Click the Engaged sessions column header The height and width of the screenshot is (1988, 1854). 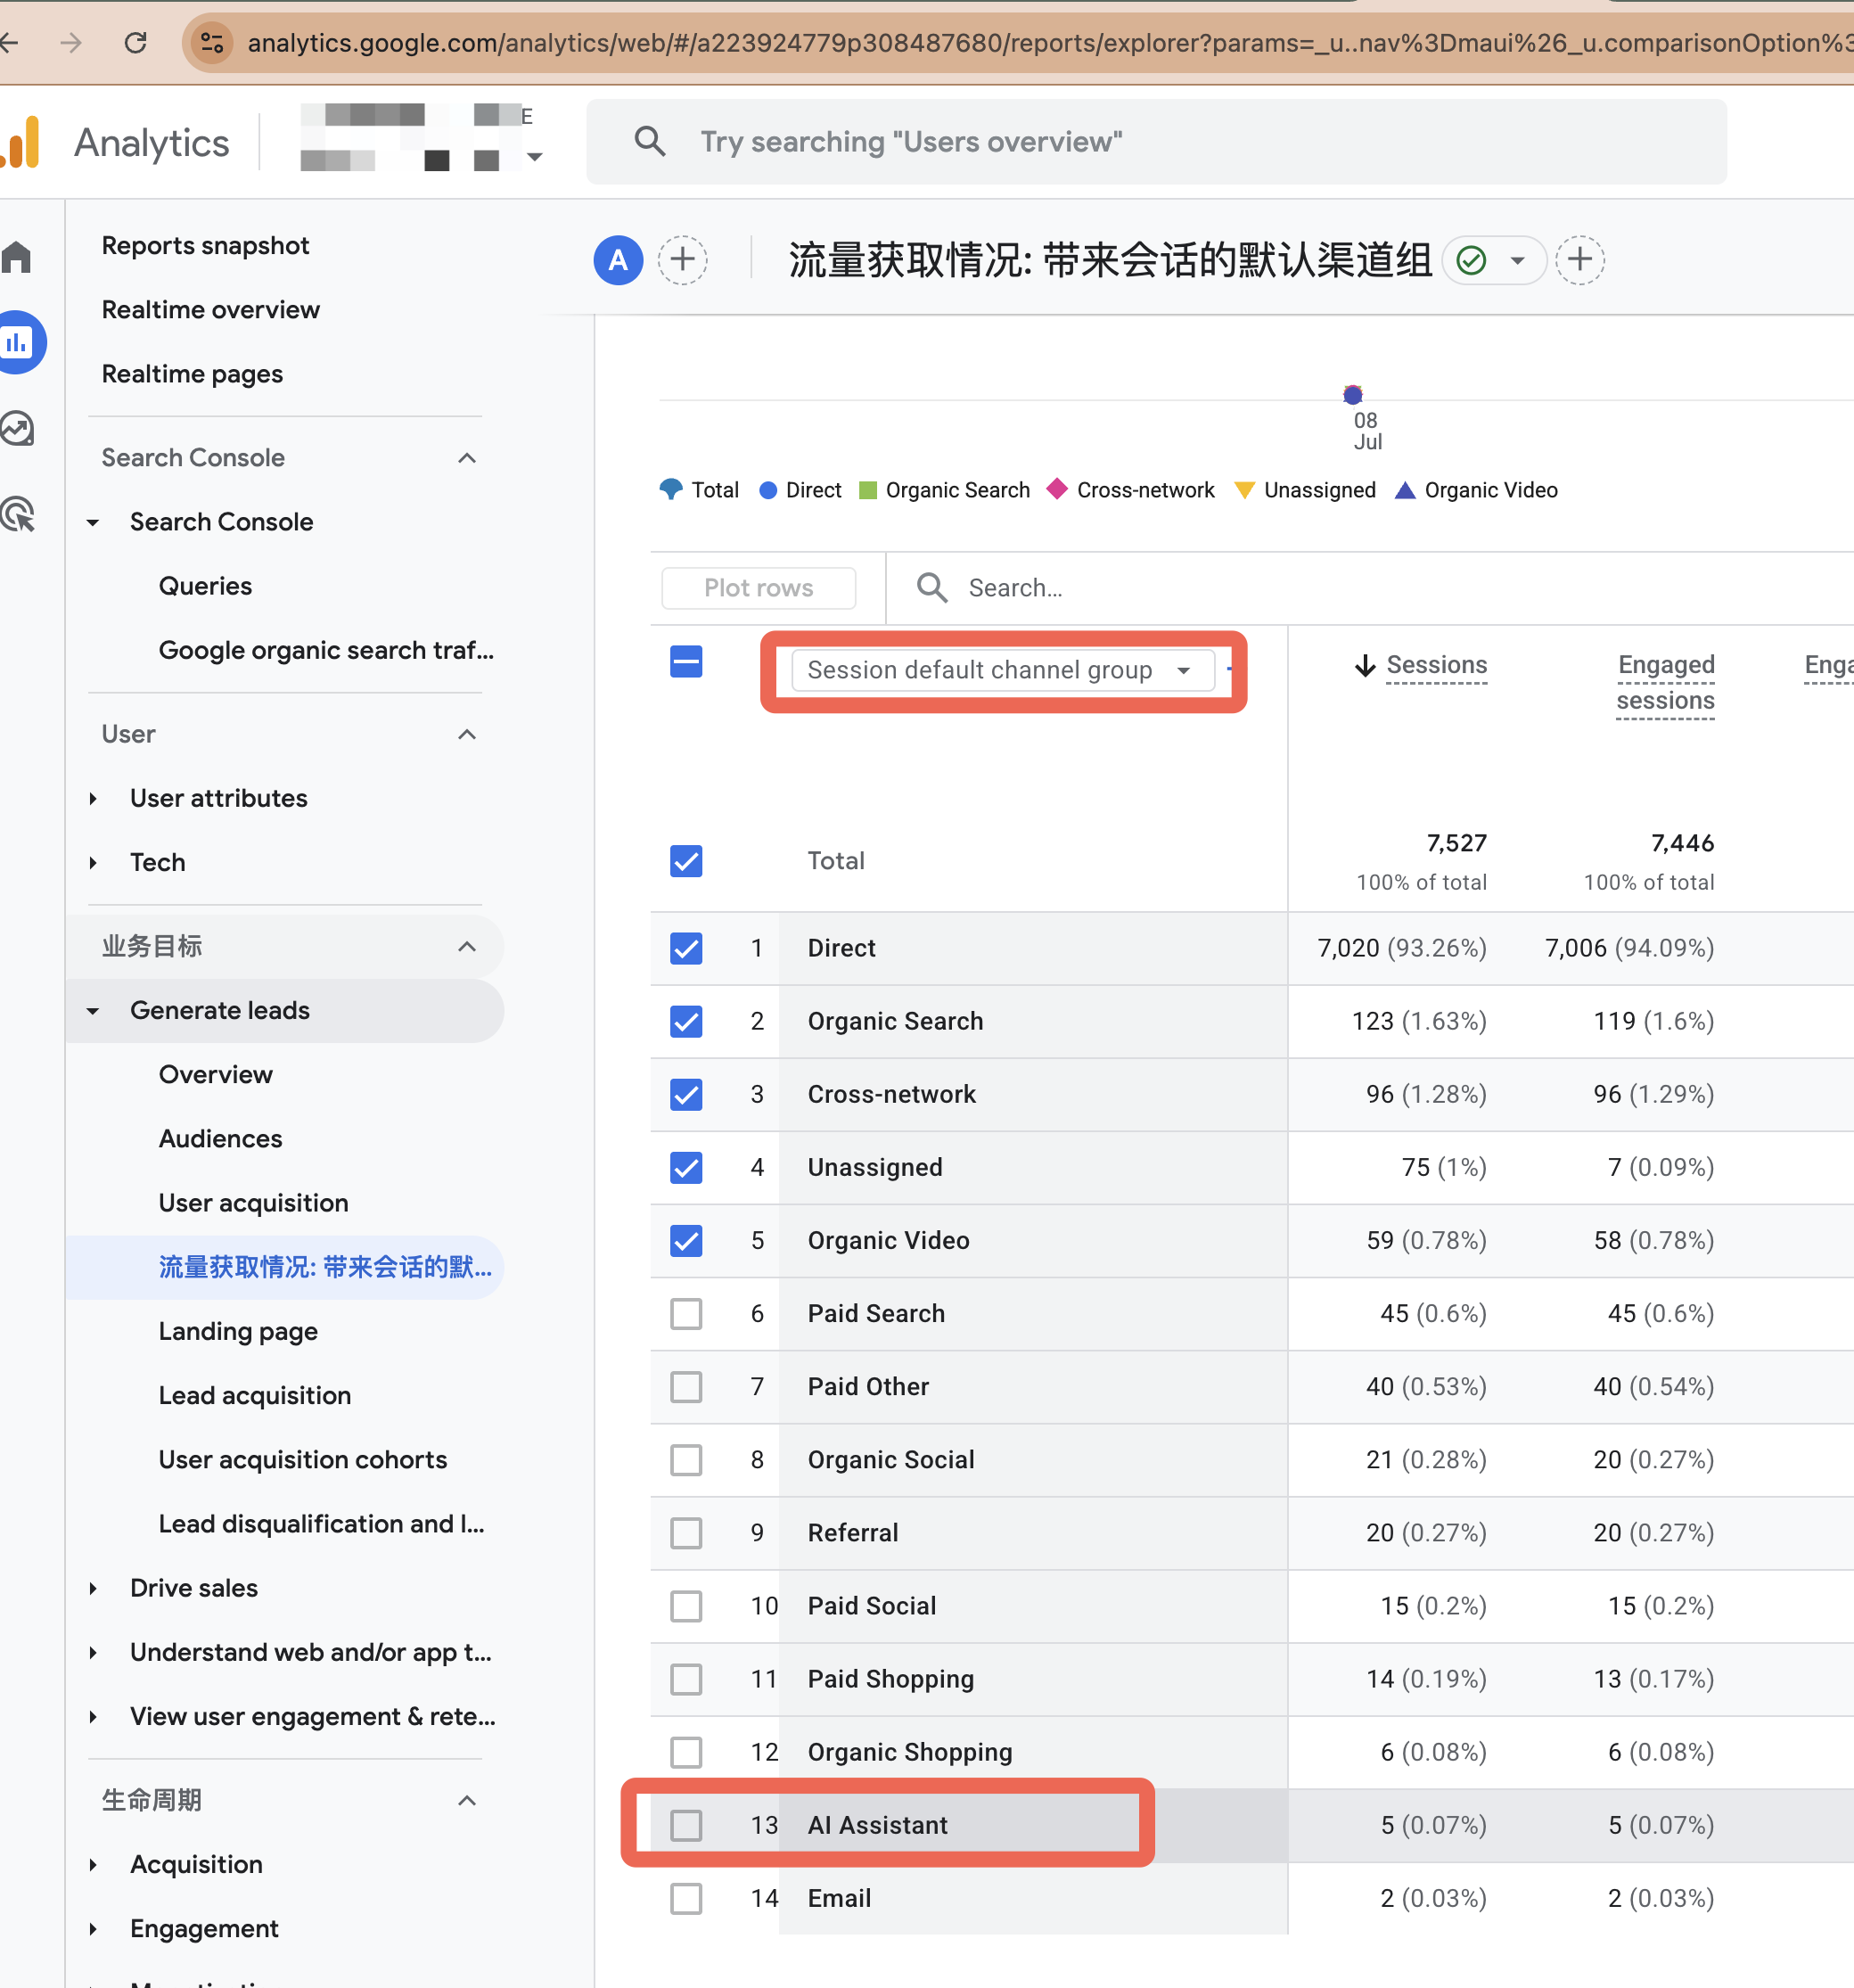(1665, 682)
